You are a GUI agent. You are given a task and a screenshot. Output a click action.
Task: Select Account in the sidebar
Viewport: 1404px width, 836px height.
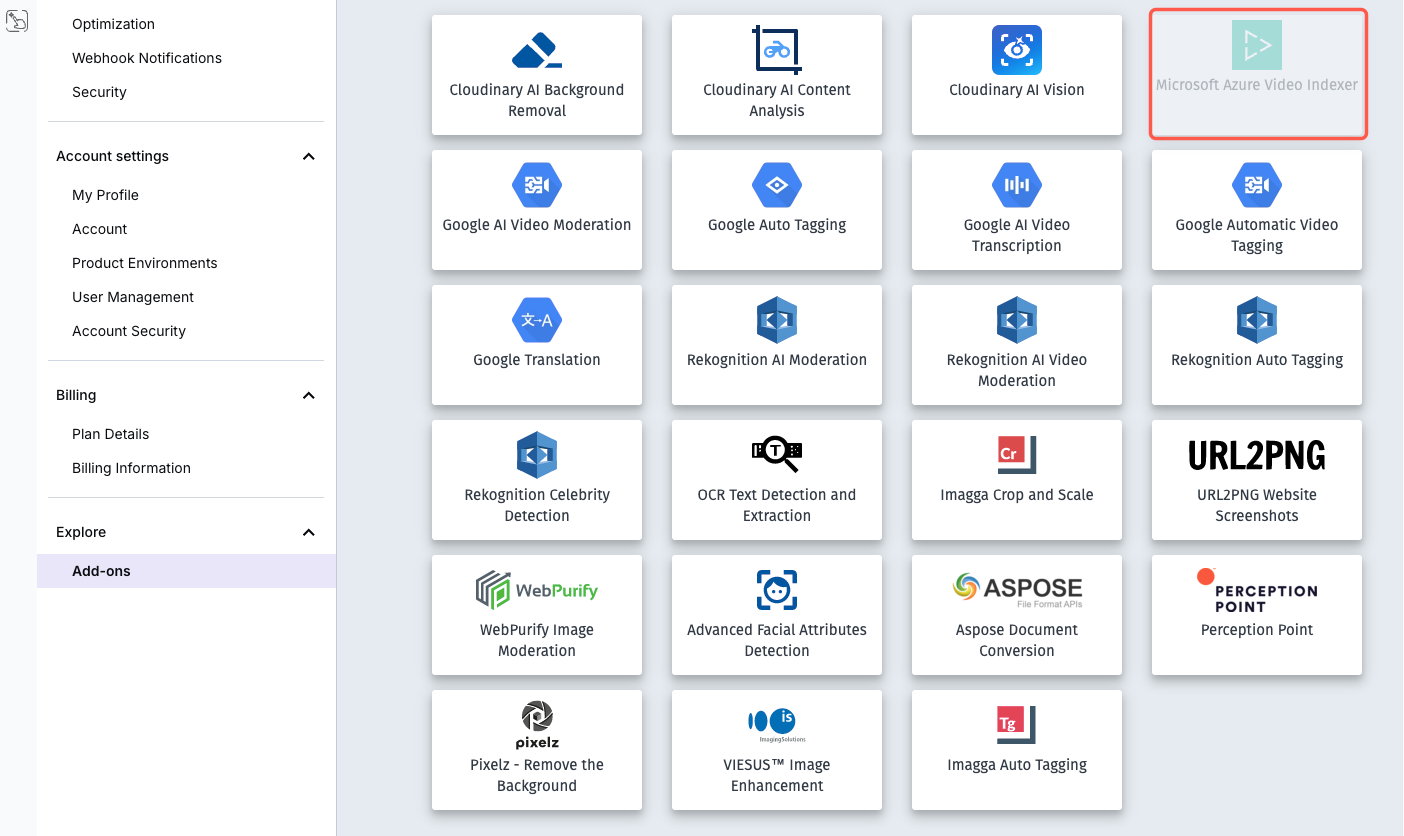point(99,229)
